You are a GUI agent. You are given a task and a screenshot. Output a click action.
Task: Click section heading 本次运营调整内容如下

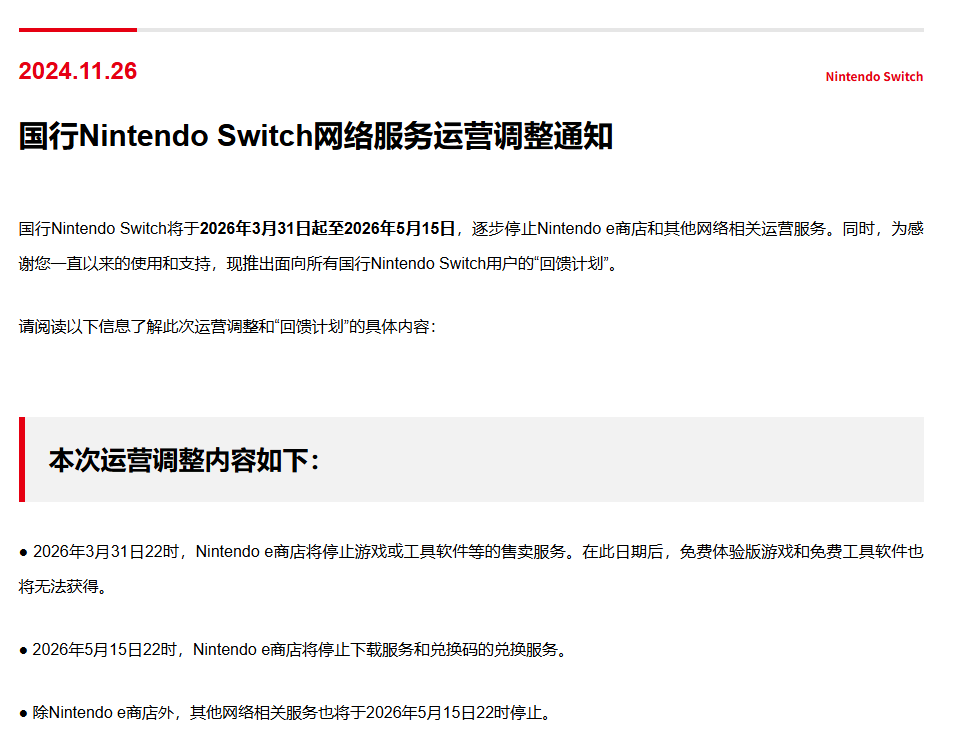tap(184, 460)
